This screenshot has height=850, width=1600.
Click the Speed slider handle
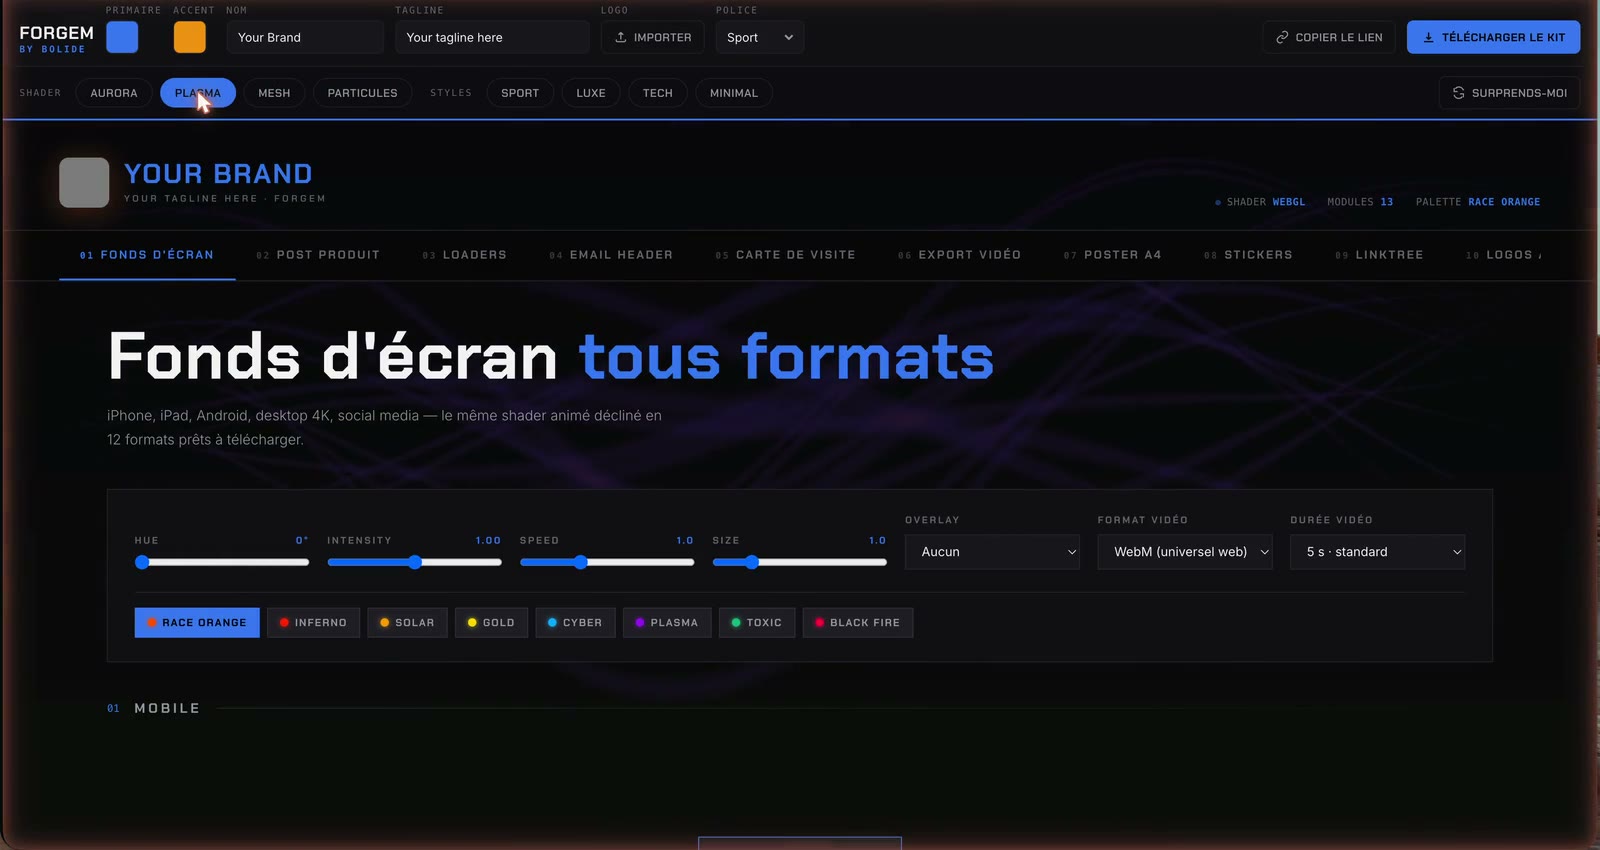click(581, 562)
